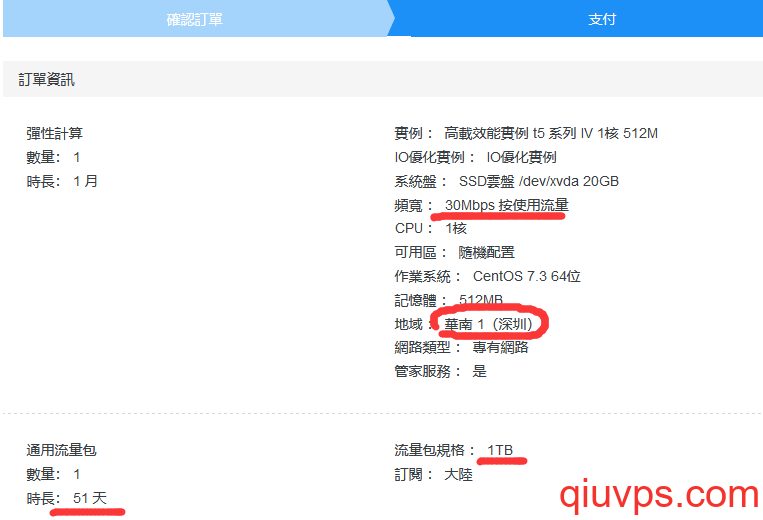
Task: Click the 30Mbps 按使用流量 bandwidth value
Action: (x=507, y=205)
